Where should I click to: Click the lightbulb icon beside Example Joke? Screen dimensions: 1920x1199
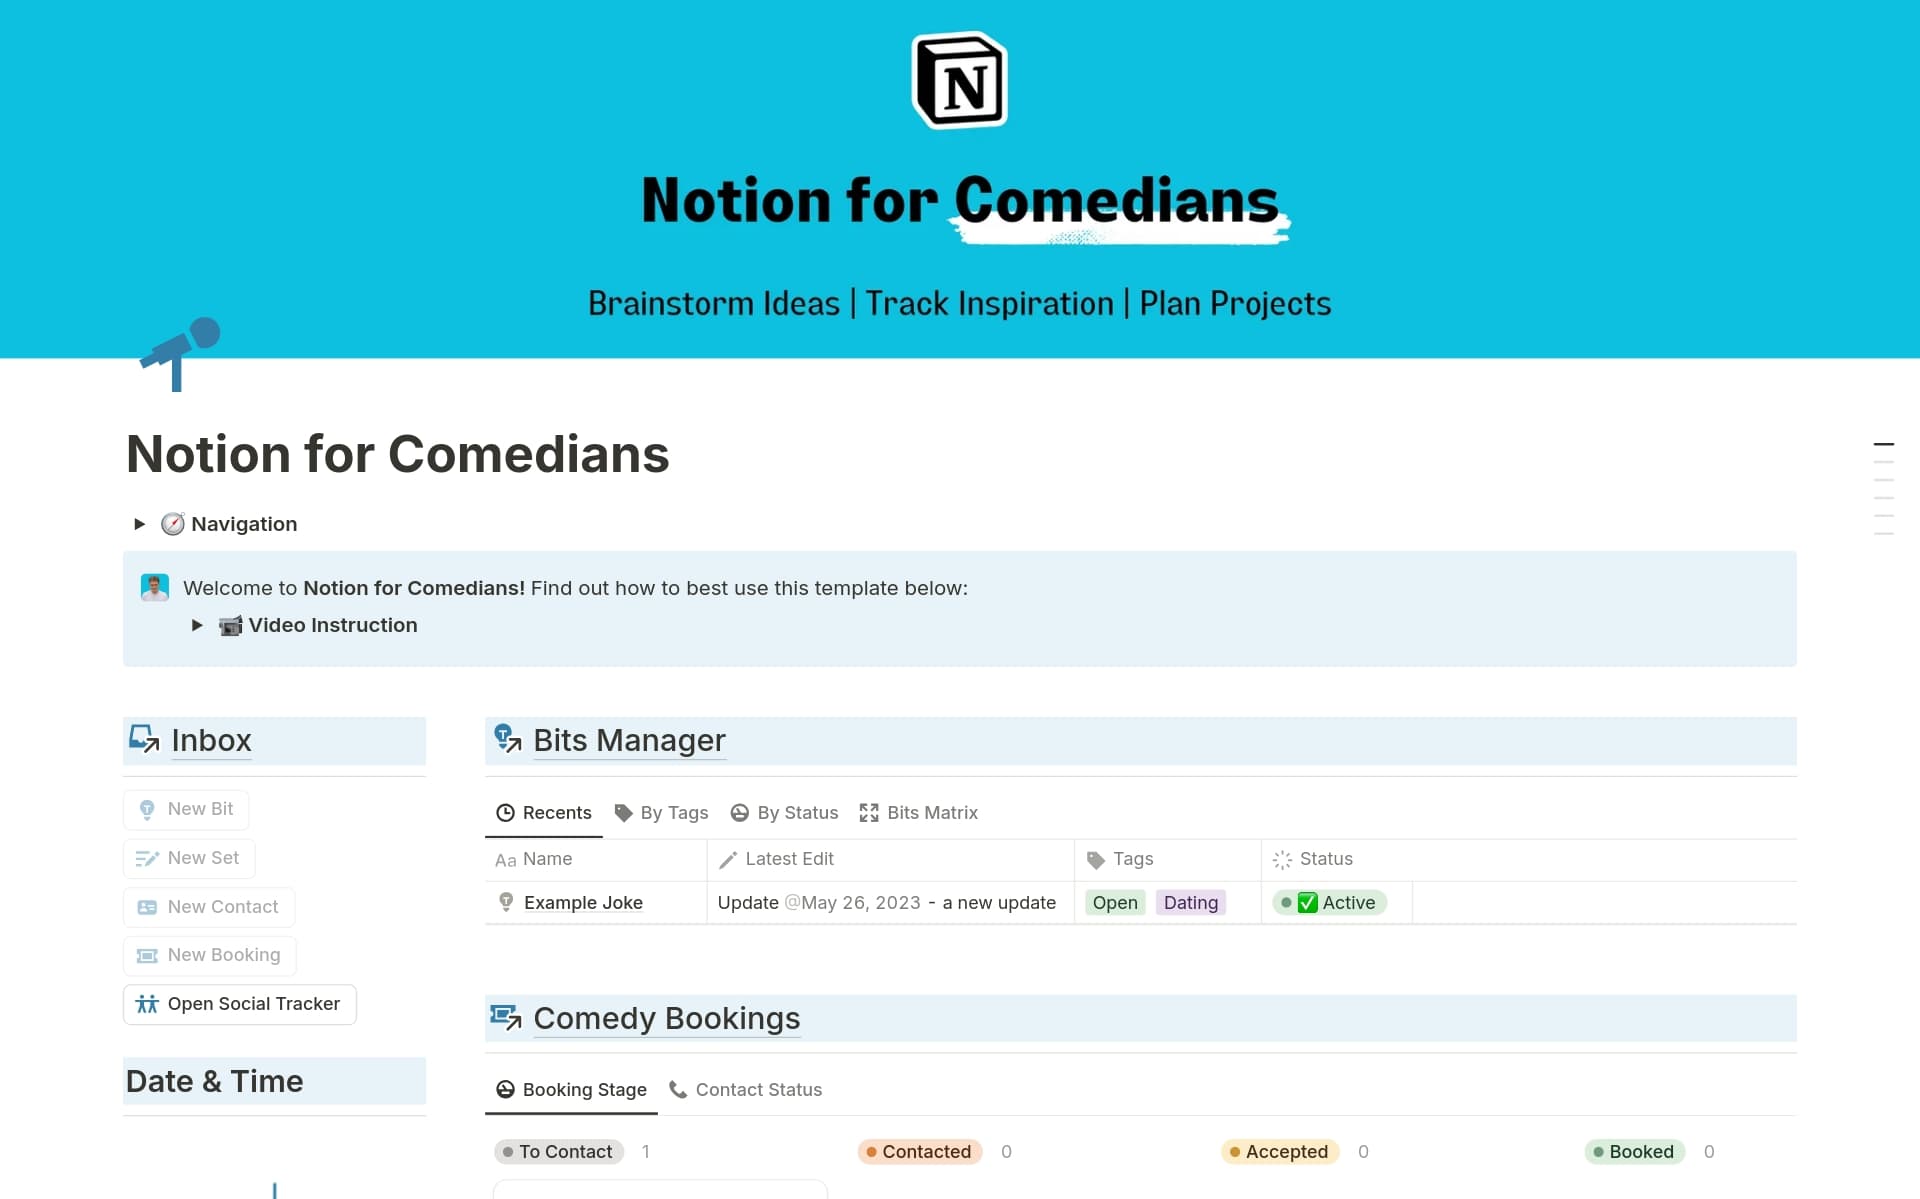point(506,902)
